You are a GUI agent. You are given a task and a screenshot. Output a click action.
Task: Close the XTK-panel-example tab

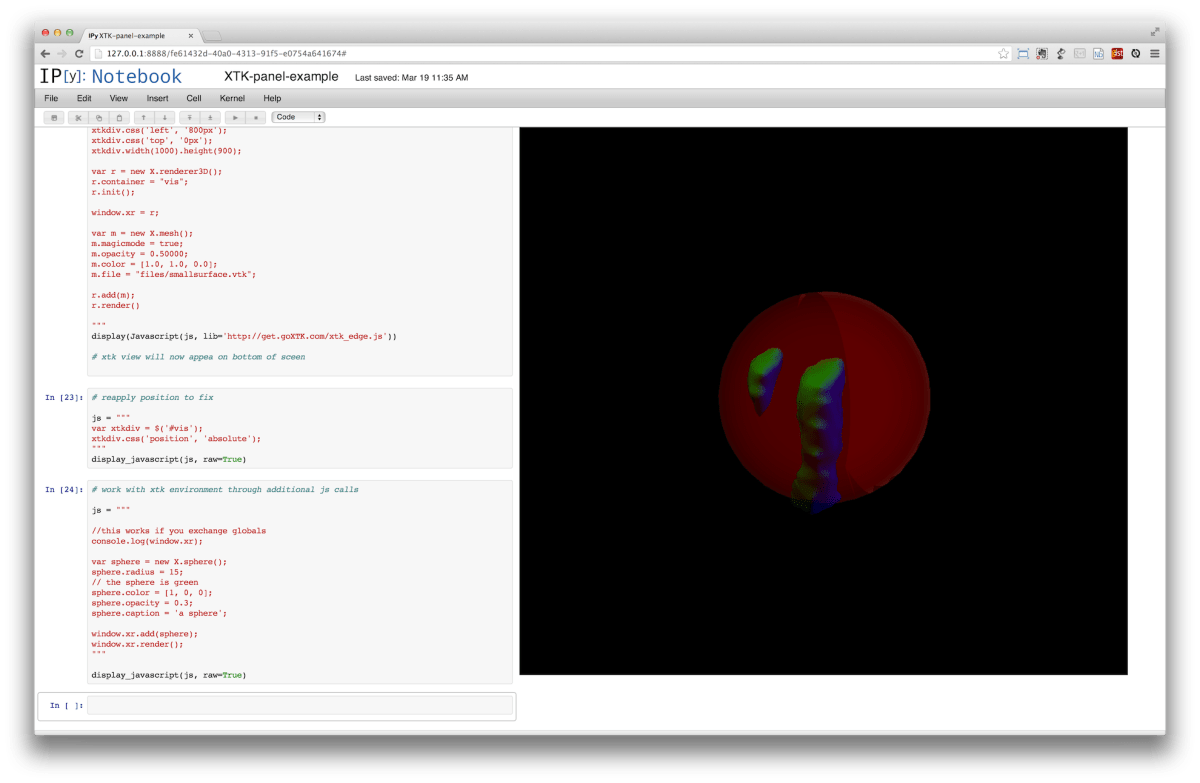(x=191, y=35)
